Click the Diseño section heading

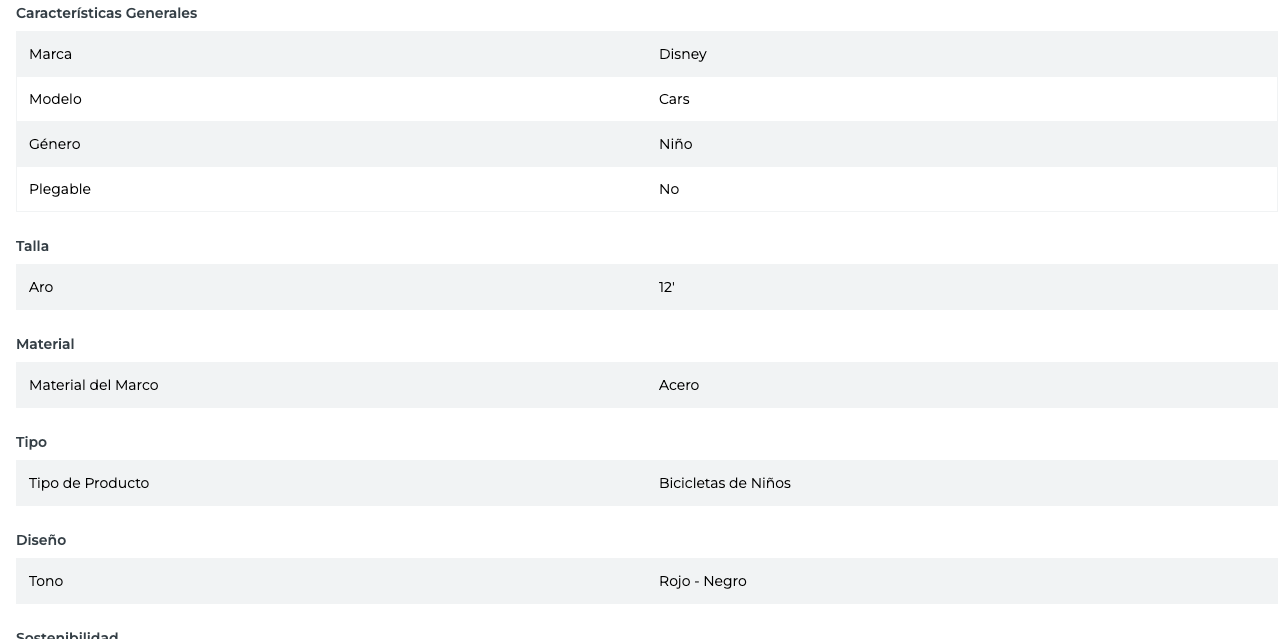(x=40, y=540)
